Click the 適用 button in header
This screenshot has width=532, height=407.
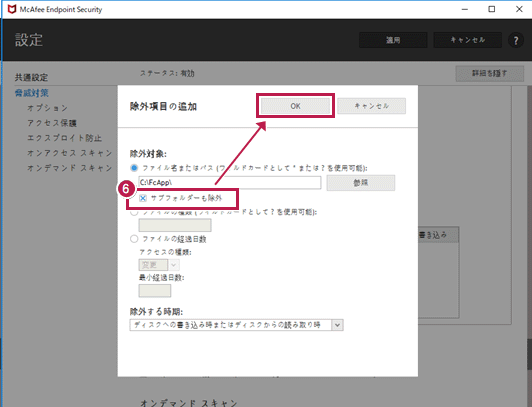click(x=393, y=40)
